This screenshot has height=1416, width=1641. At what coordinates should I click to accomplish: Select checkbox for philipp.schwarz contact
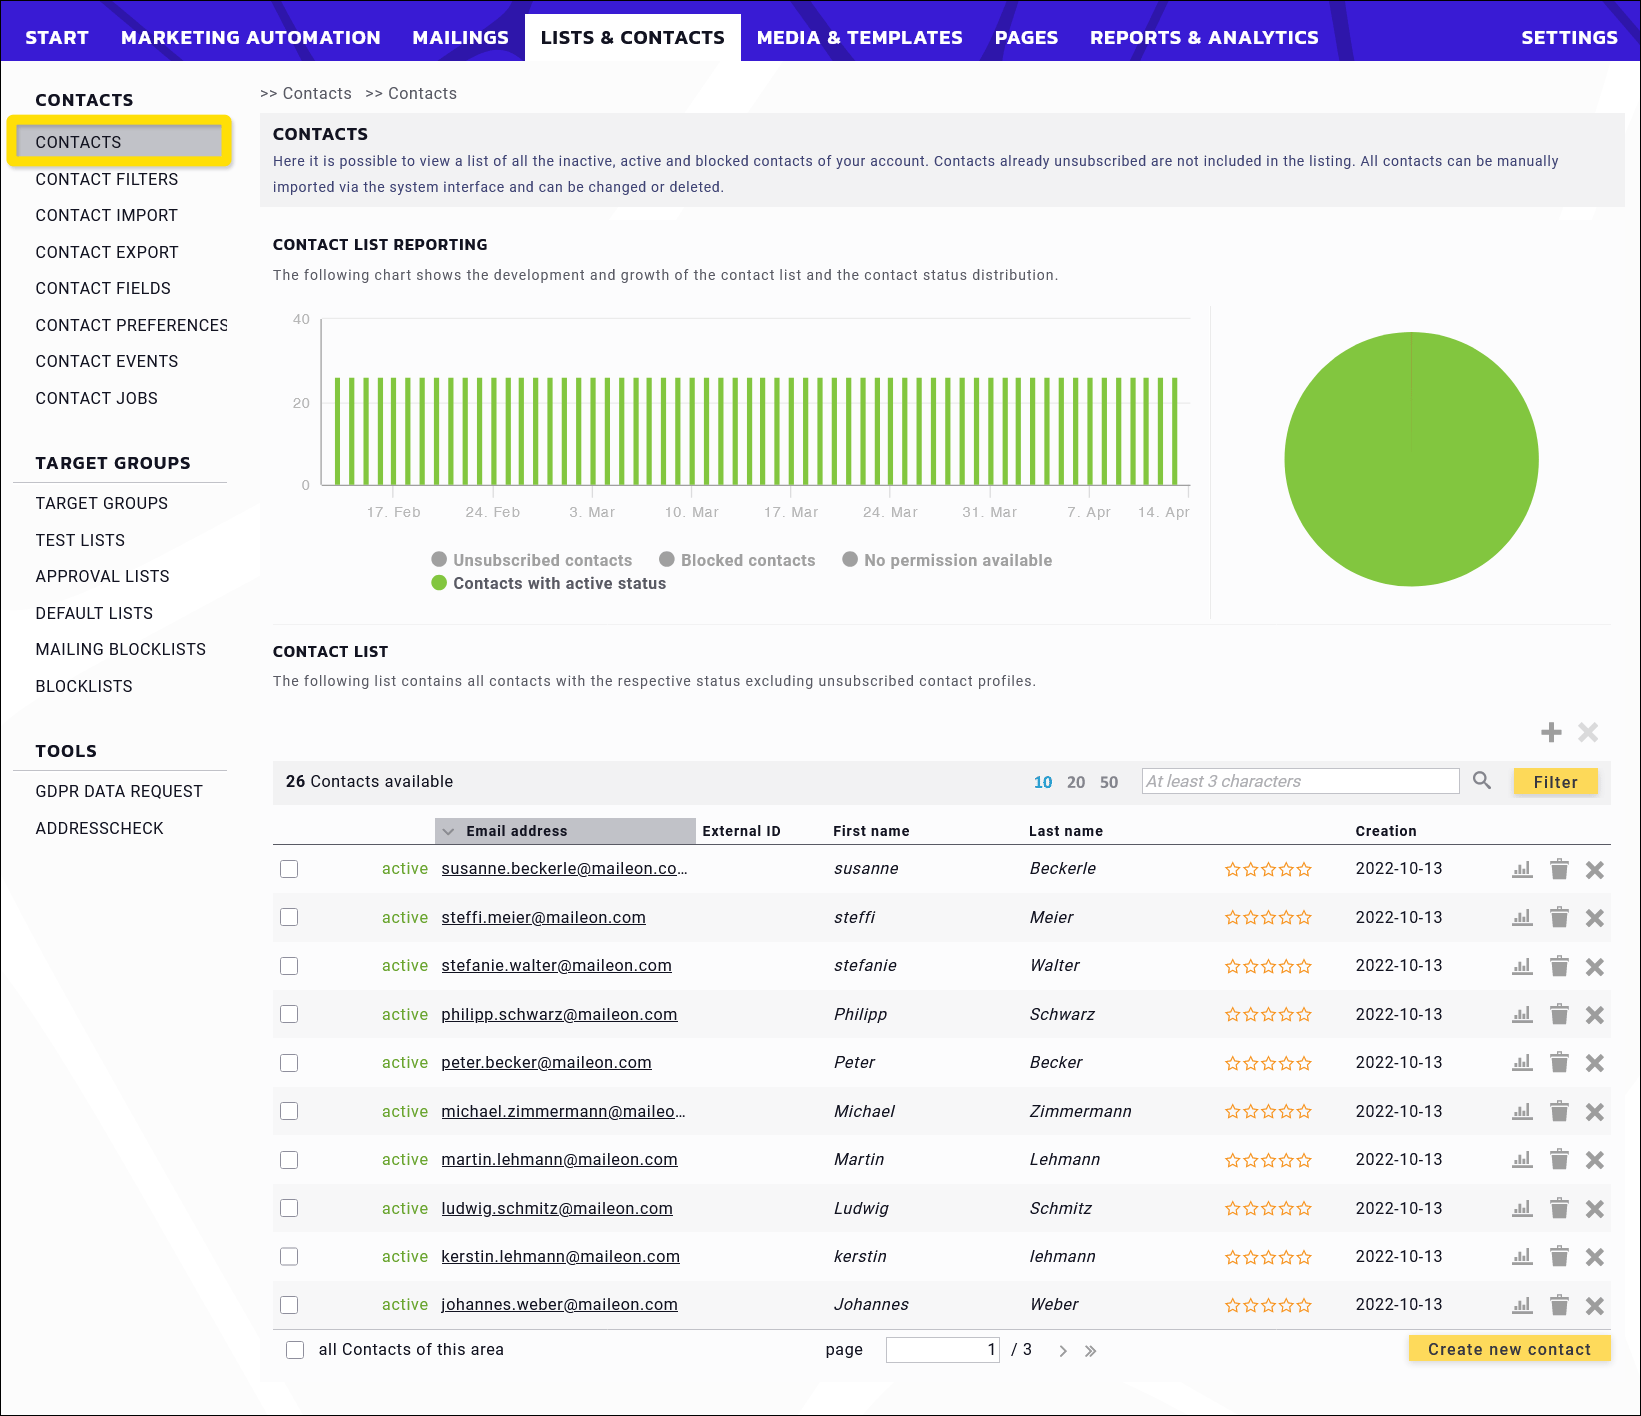289,1014
